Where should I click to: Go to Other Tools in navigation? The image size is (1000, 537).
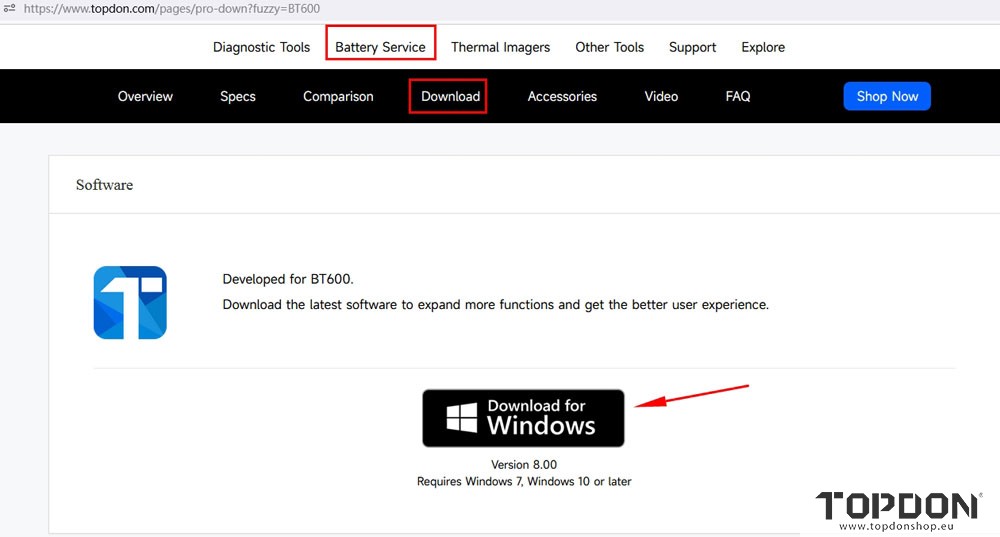click(x=609, y=47)
